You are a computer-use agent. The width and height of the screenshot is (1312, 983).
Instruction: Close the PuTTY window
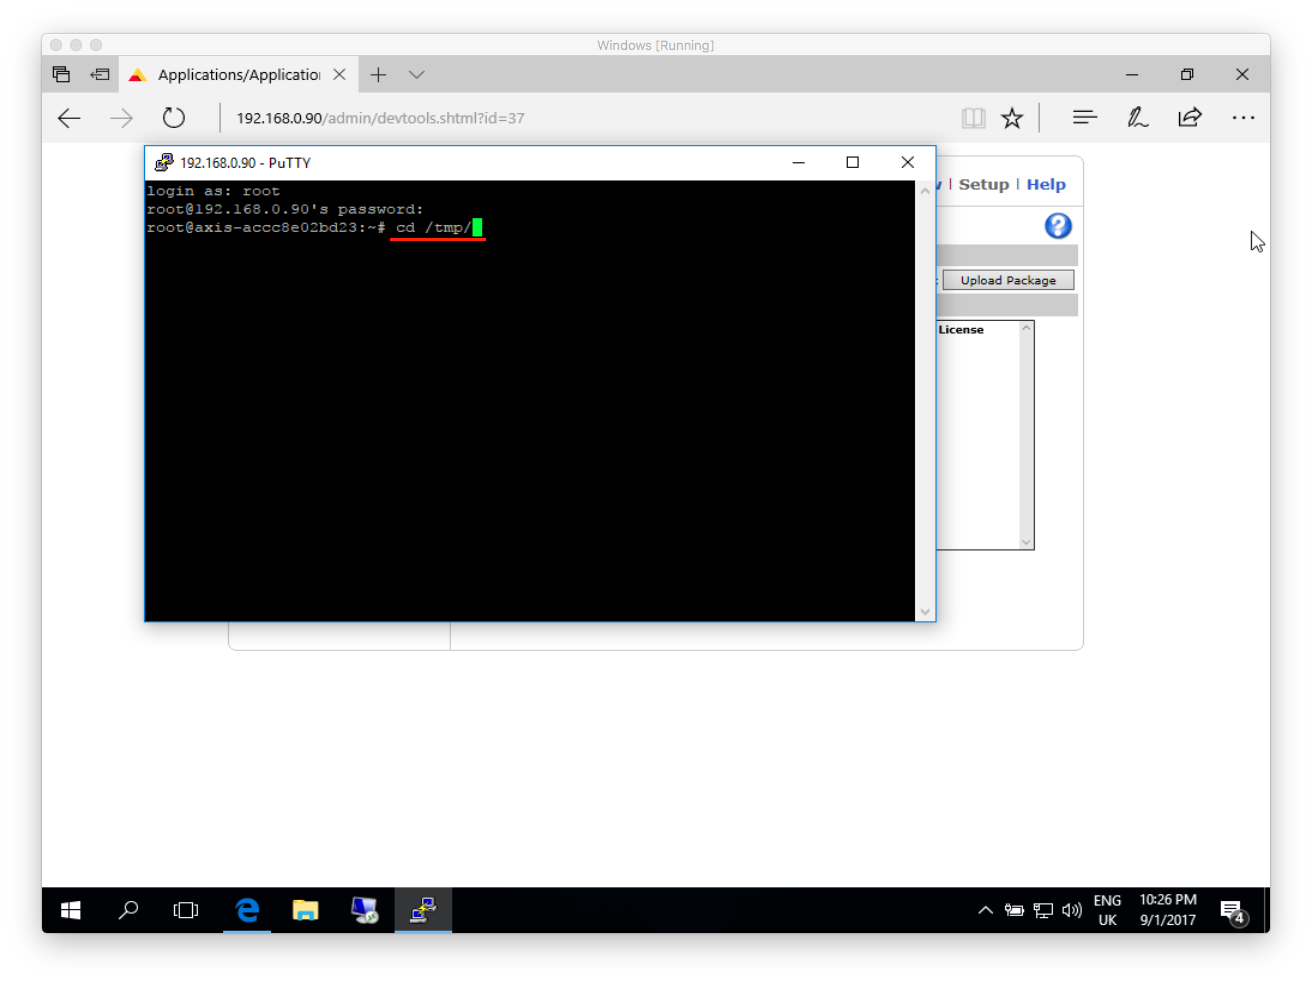[x=907, y=162]
